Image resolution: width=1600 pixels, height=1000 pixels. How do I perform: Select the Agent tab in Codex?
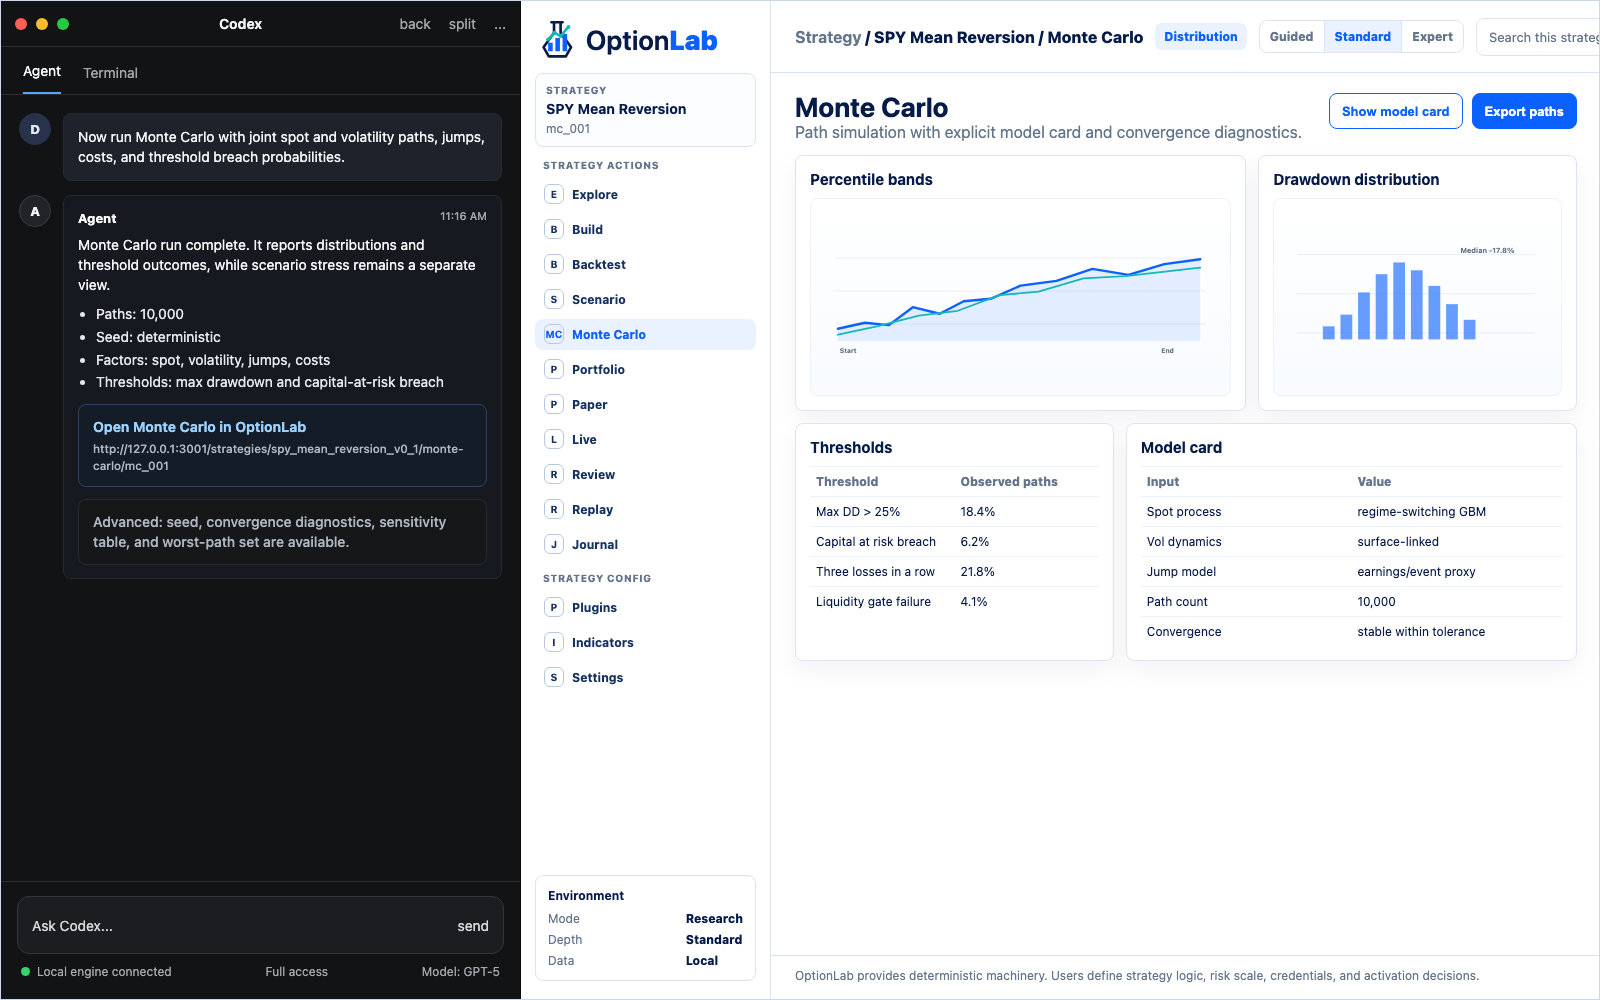[42, 71]
